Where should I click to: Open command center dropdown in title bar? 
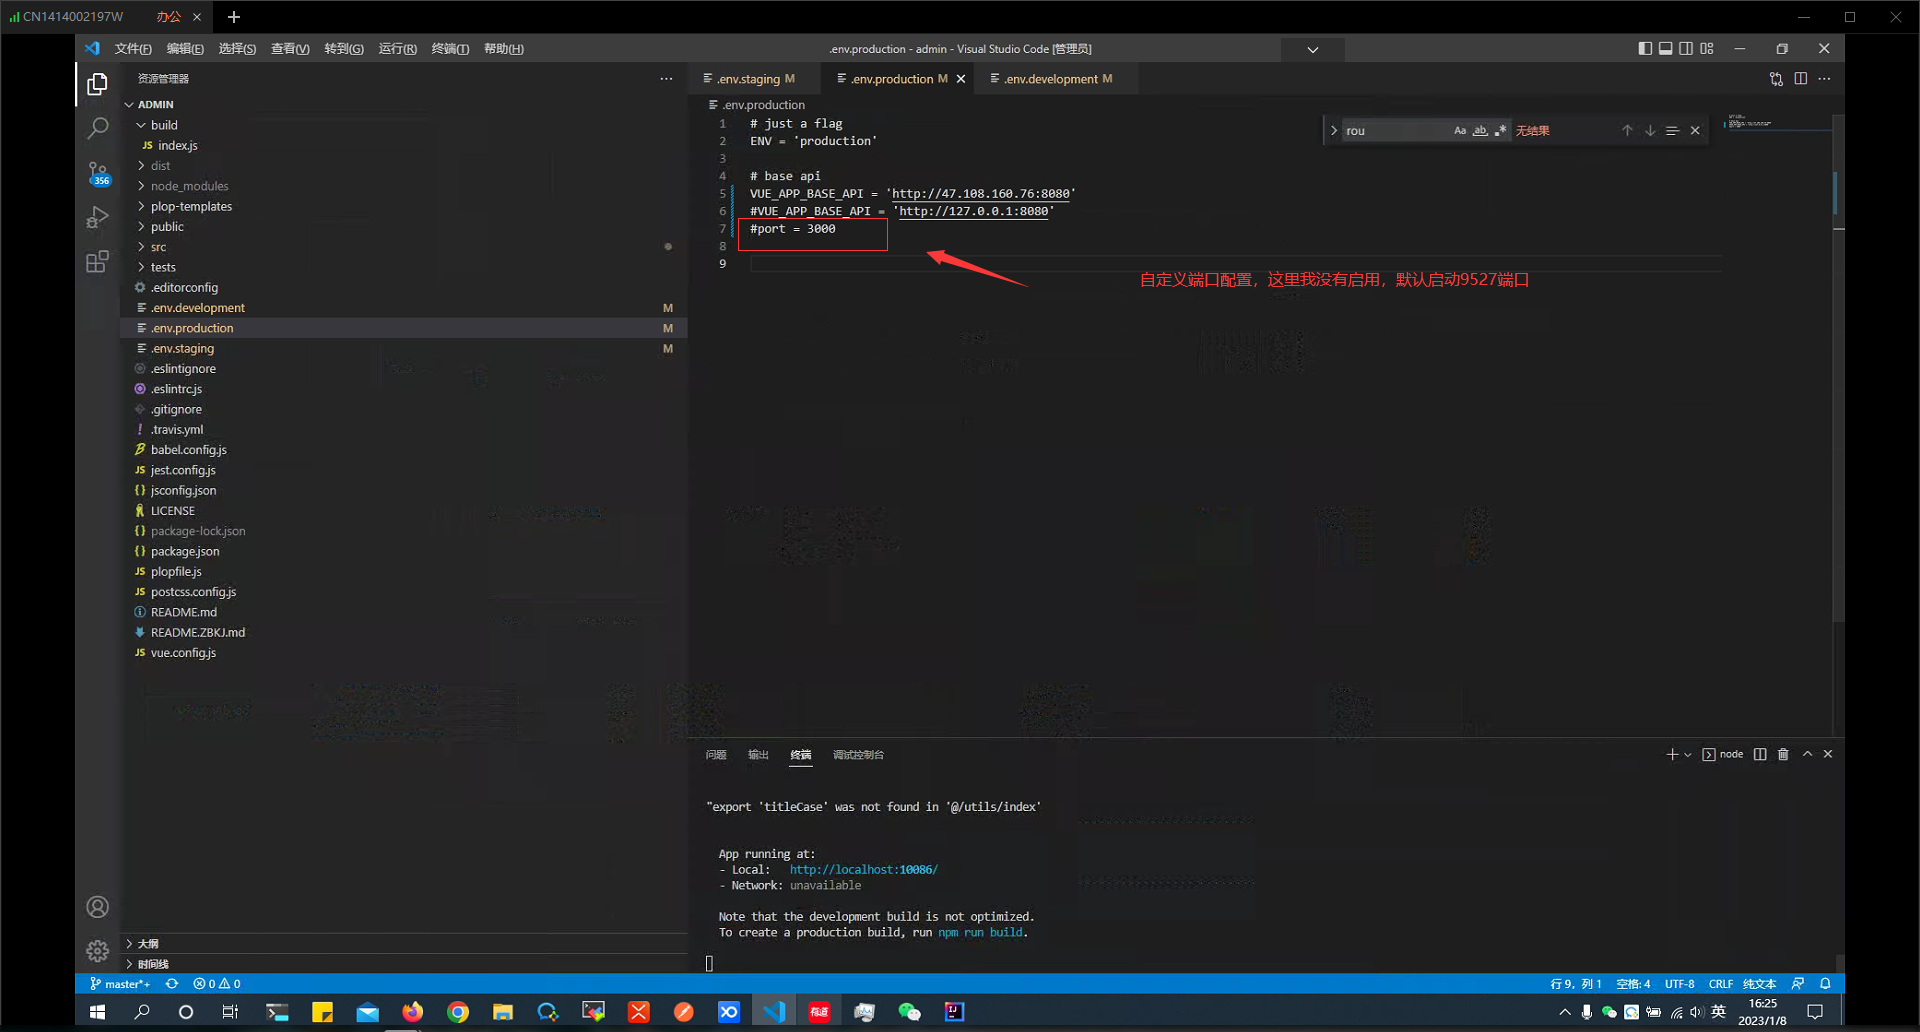pyautogui.click(x=1313, y=49)
